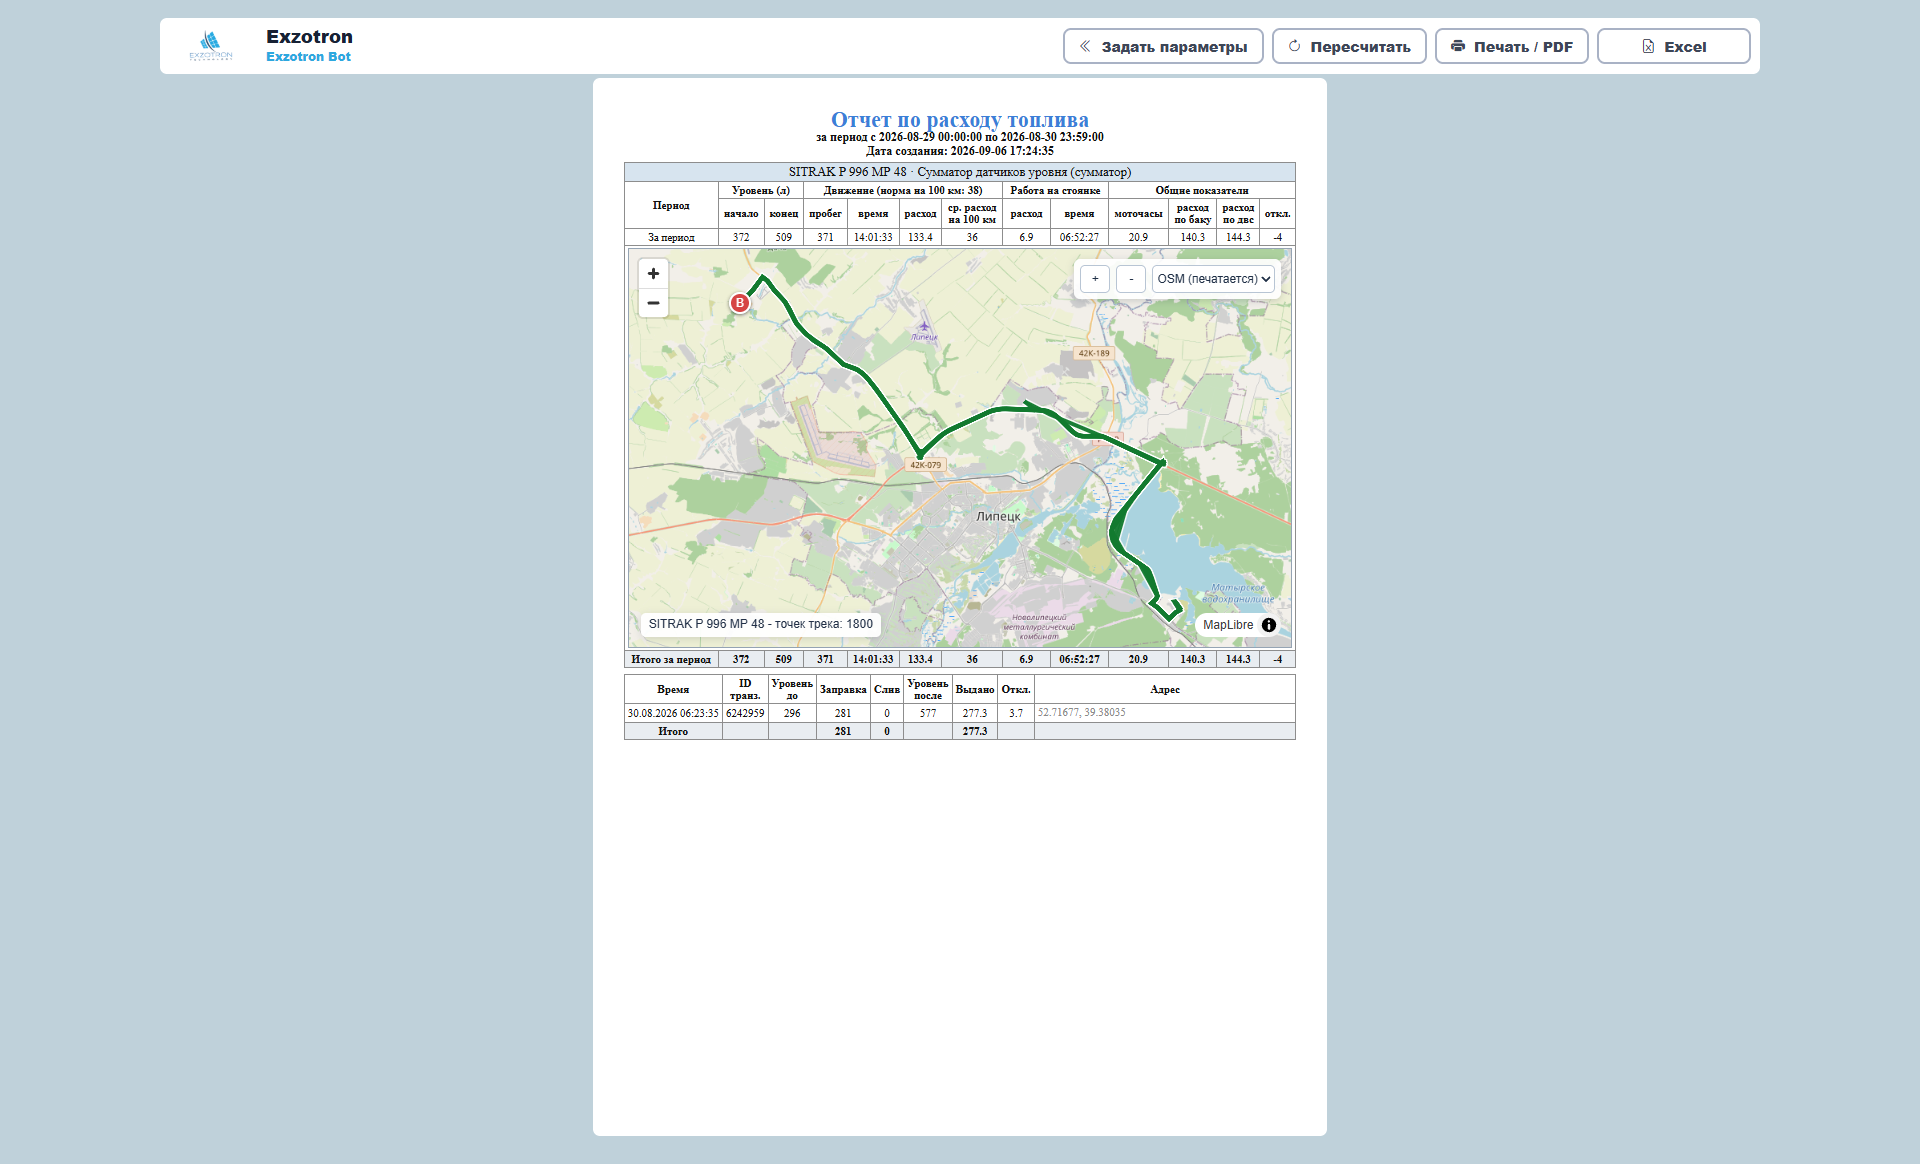Click the transaction ID '6242959' cell
Image resolution: width=1920 pixels, height=1164 pixels.
tap(745, 713)
